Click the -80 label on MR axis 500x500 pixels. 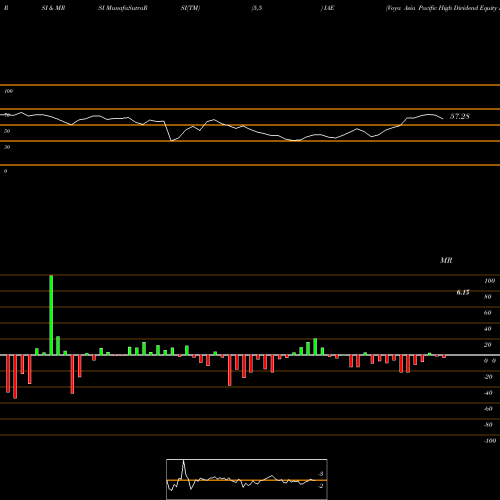point(488,425)
